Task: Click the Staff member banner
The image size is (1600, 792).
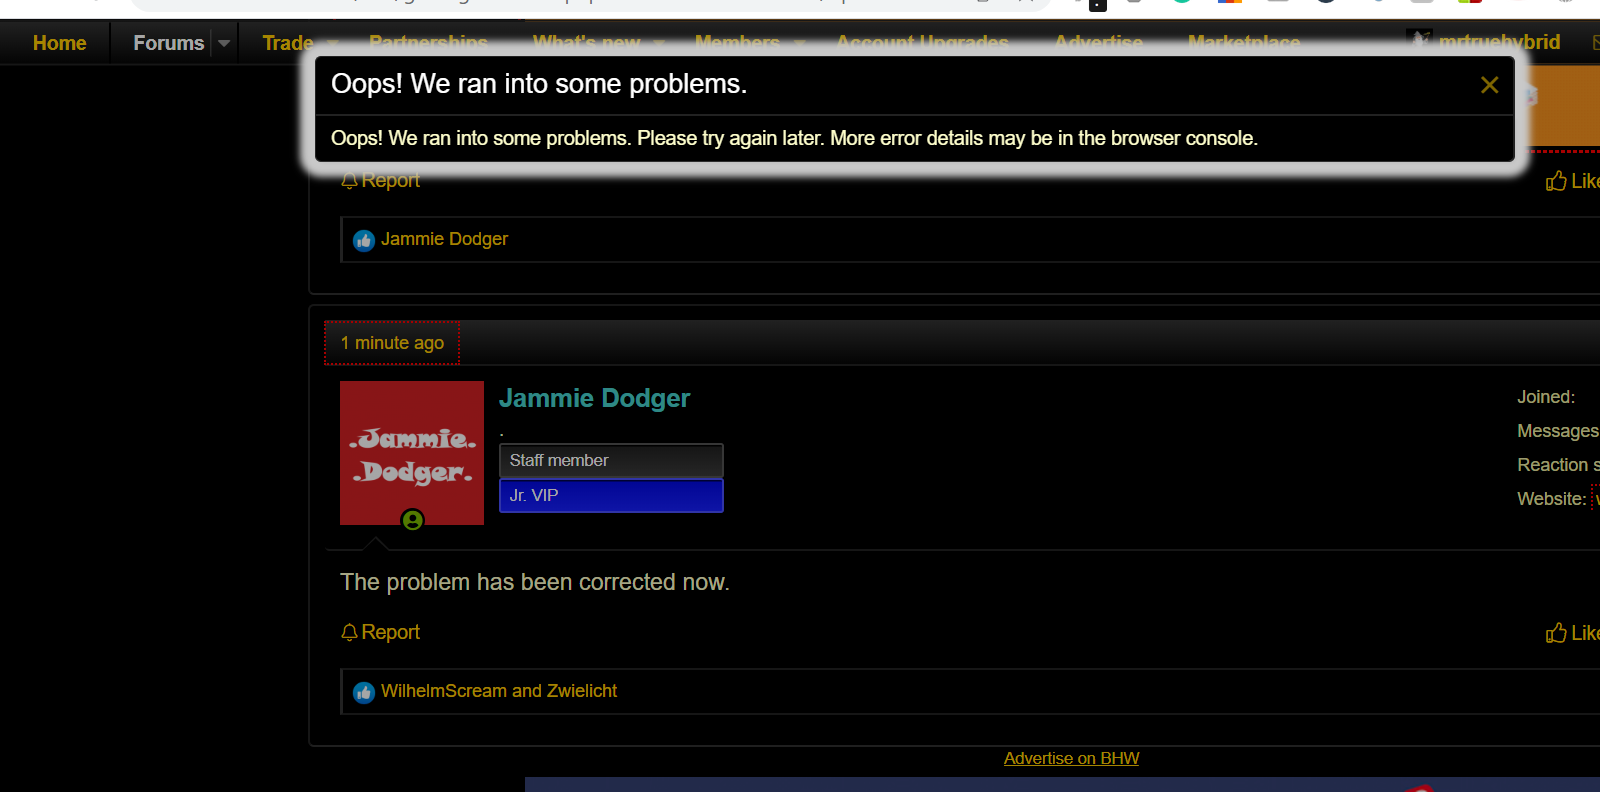Action: tap(611, 460)
